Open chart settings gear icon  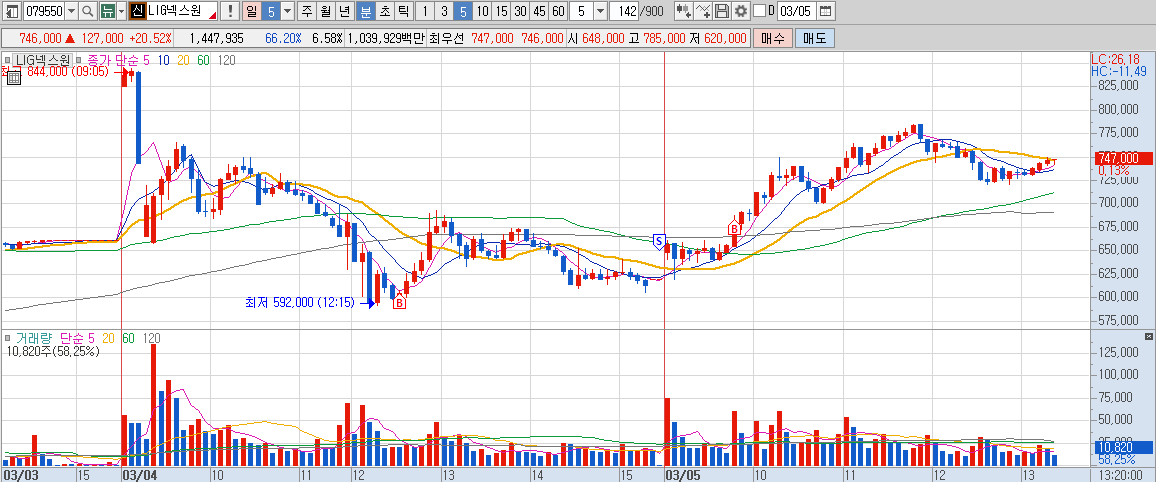tap(740, 11)
